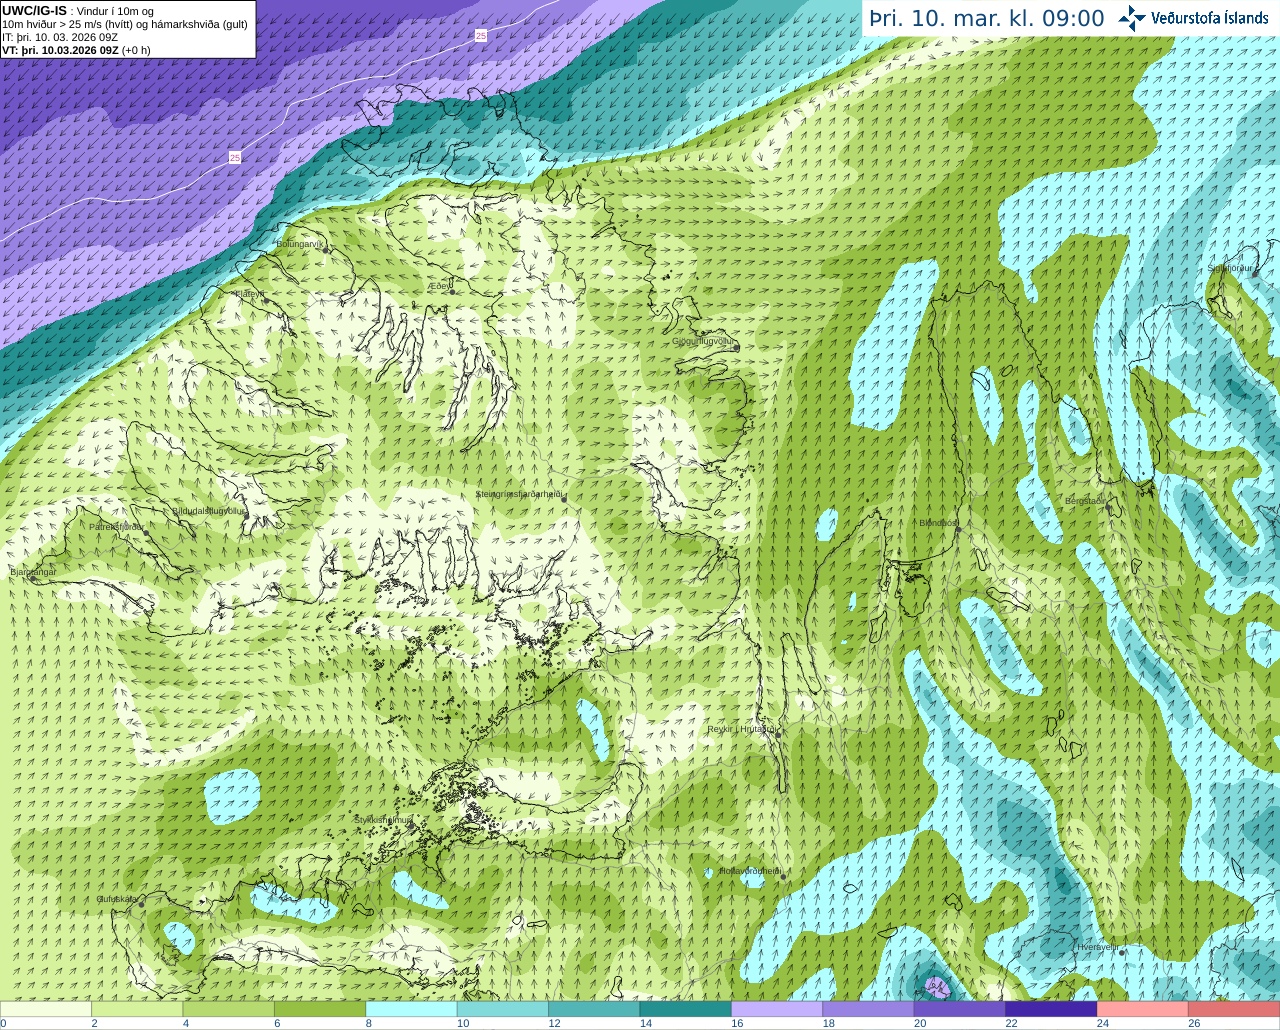1280x1030 pixels.
Task: Click the legend scale number 12
Action: [554, 1023]
